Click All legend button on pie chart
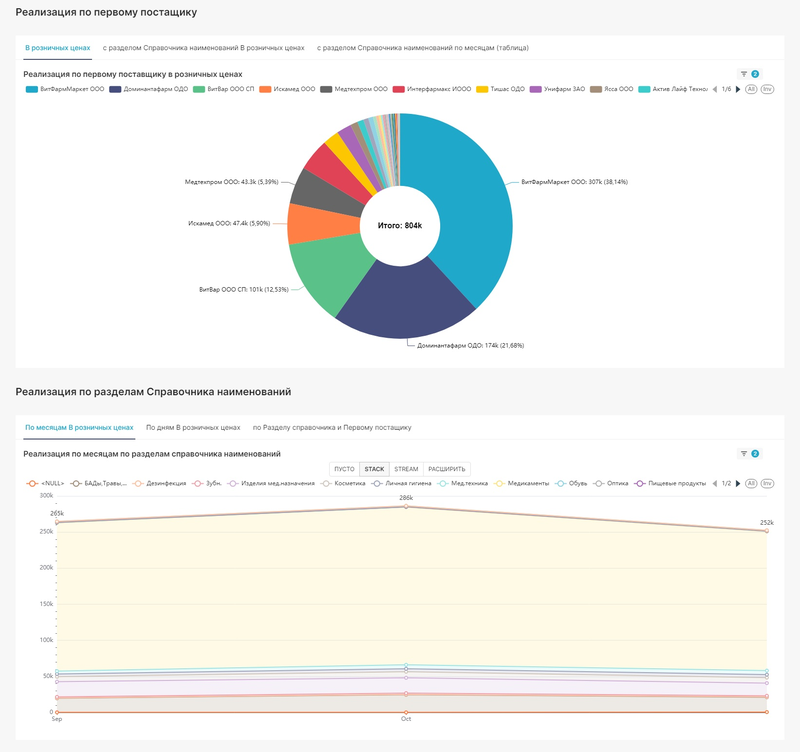Viewport: 800px width, 752px height. [x=751, y=89]
